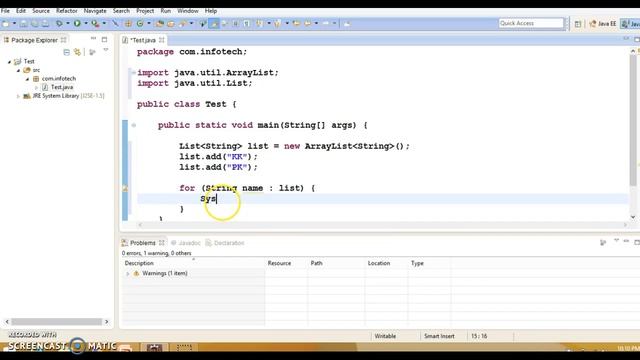Open the External Tools dropdown arrow

click(x=104, y=24)
